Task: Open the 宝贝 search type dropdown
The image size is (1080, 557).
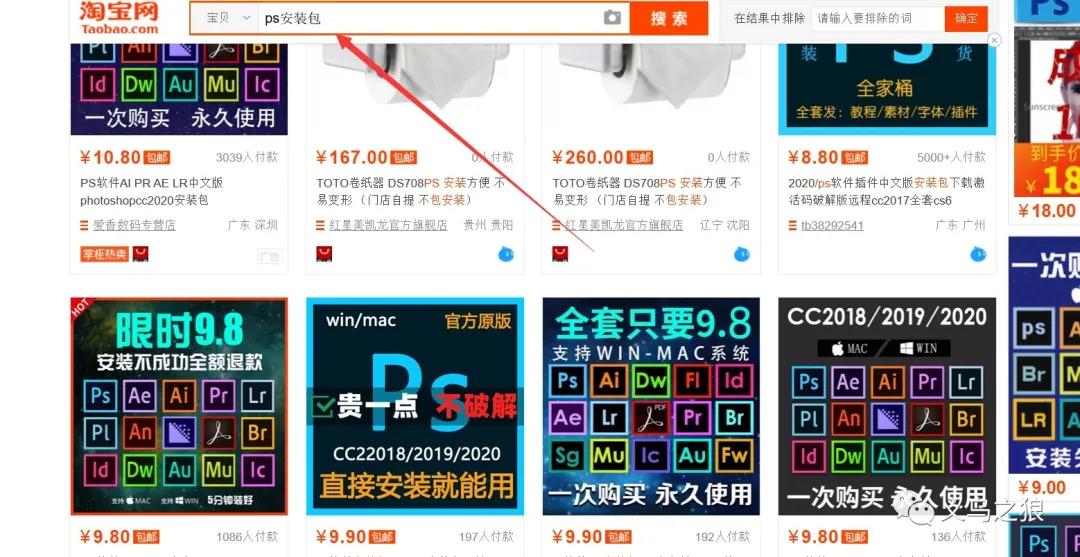Action: click(226, 18)
